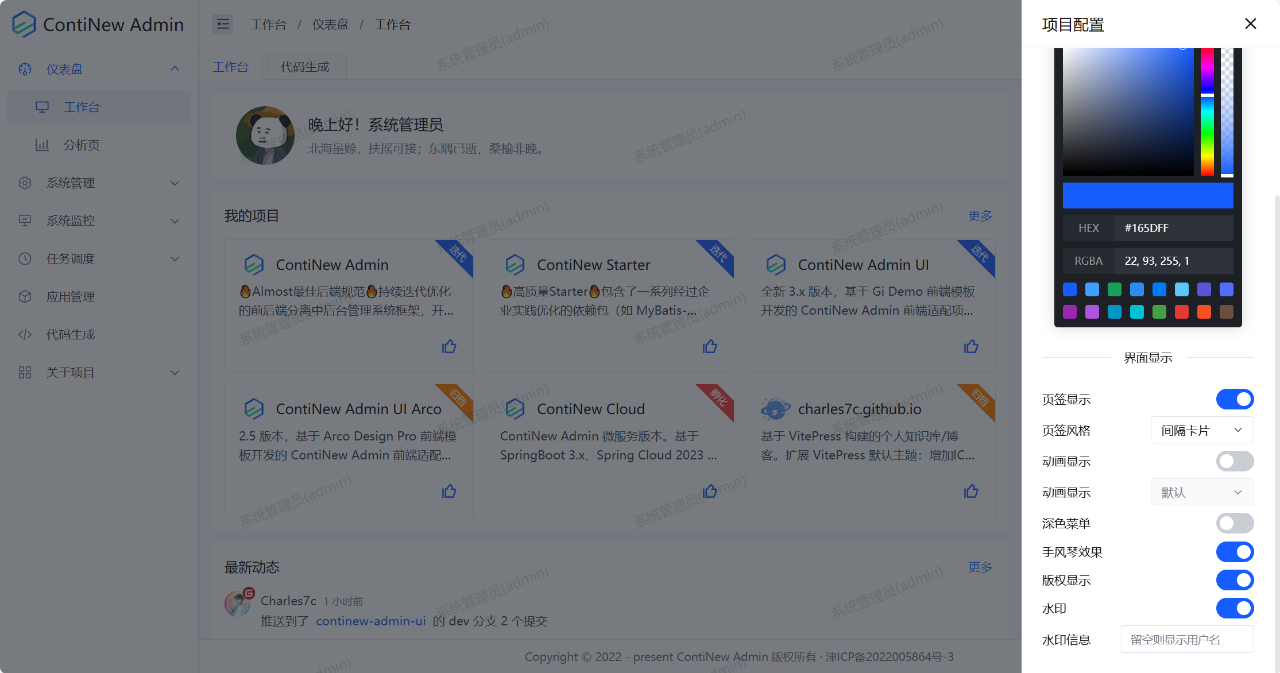Image resolution: width=1280 pixels, height=673 pixels.
Task: Click the clock icon beside 任务调度
Action: pyautogui.click(x=25, y=259)
